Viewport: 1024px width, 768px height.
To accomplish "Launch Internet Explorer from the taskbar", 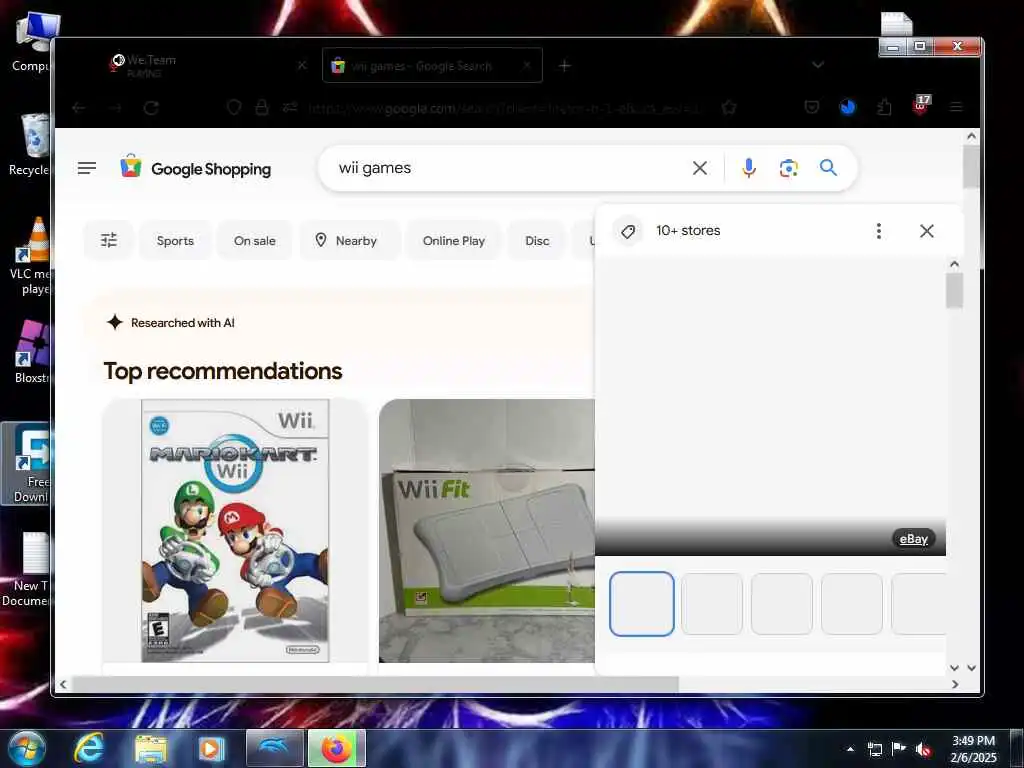I will pyautogui.click(x=88, y=748).
